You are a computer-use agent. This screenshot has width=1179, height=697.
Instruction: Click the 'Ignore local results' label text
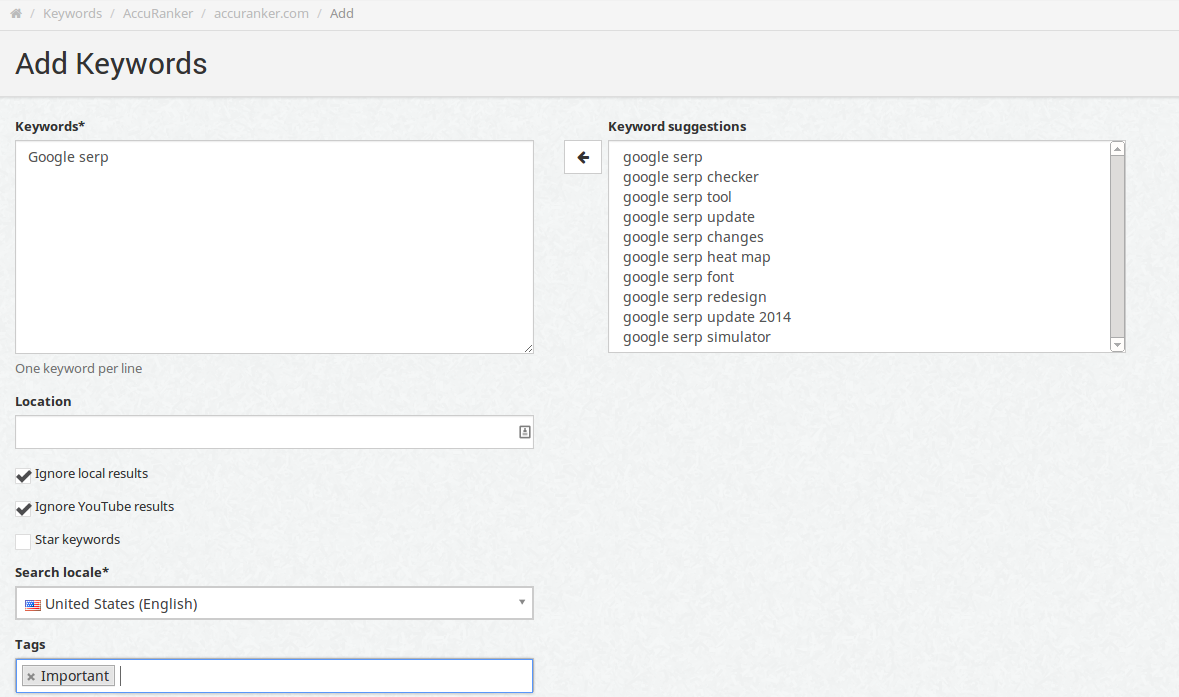91,474
